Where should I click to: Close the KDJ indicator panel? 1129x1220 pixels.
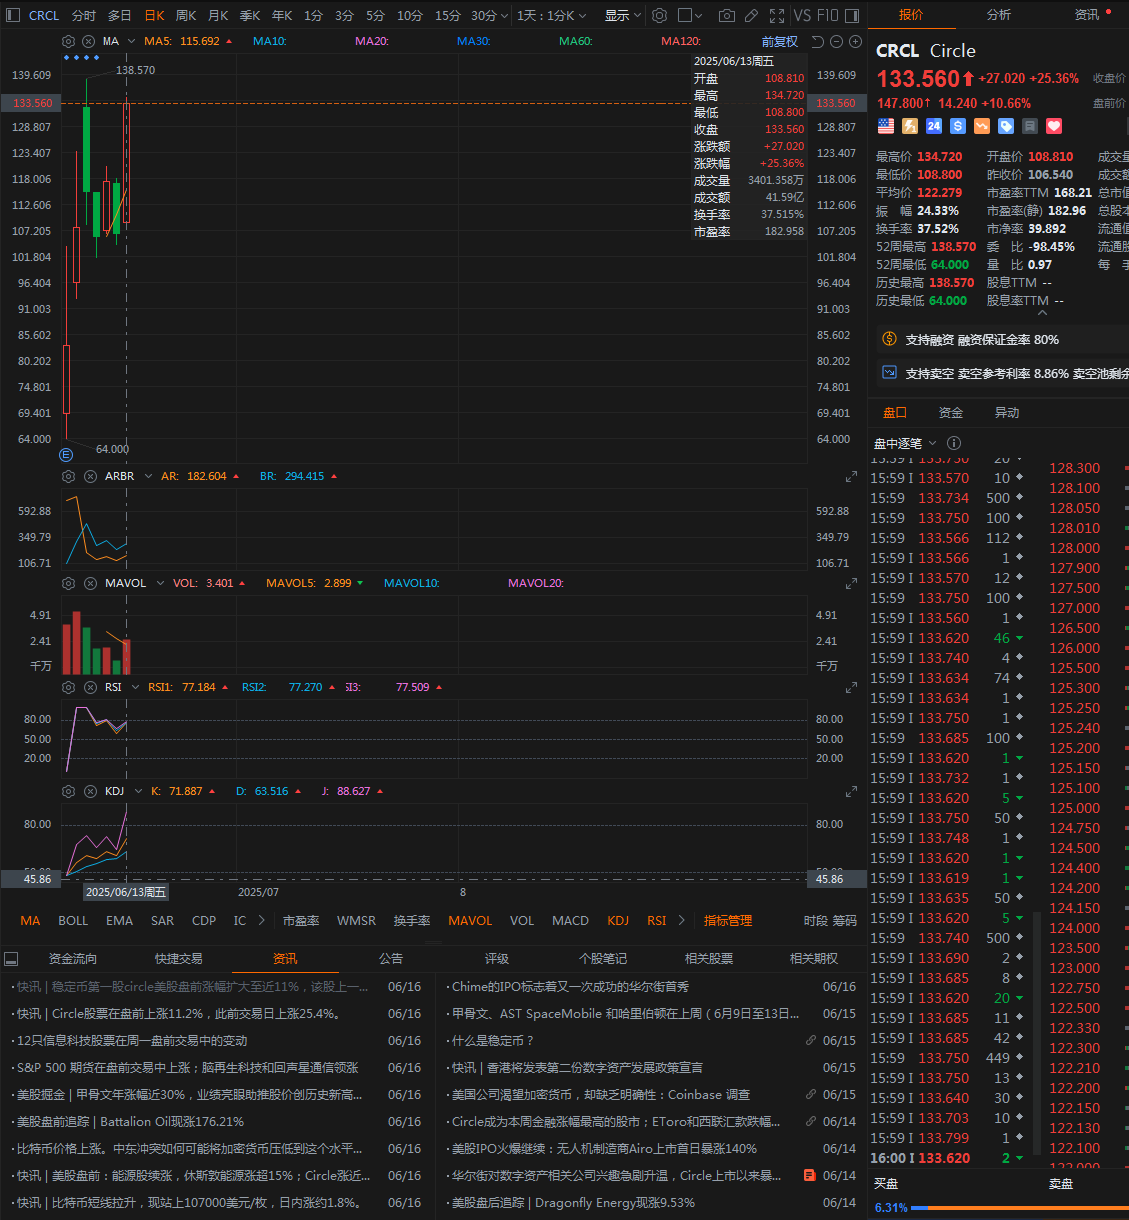coord(90,791)
